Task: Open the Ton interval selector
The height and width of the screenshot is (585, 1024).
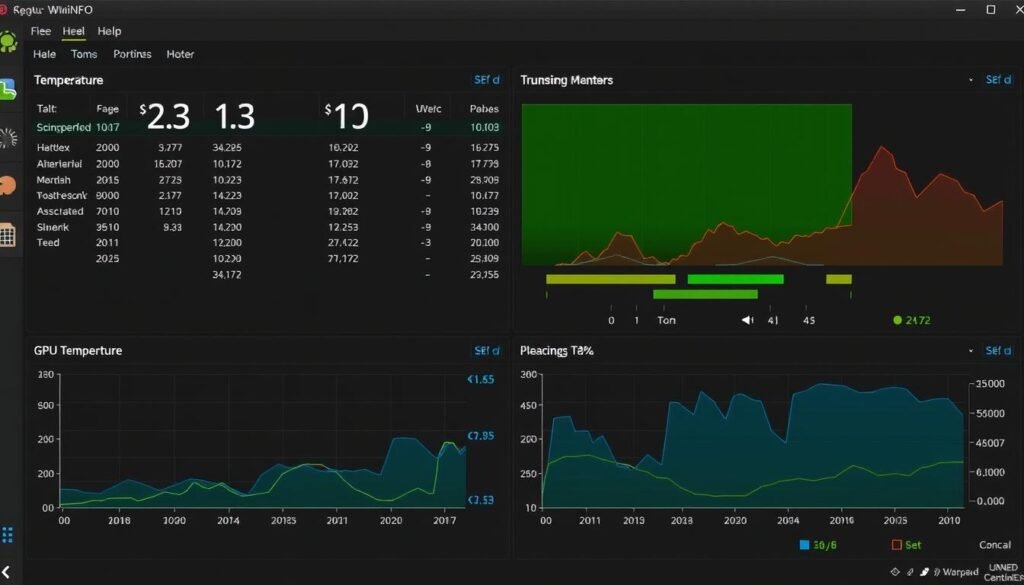Action: (x=667, y=320)
